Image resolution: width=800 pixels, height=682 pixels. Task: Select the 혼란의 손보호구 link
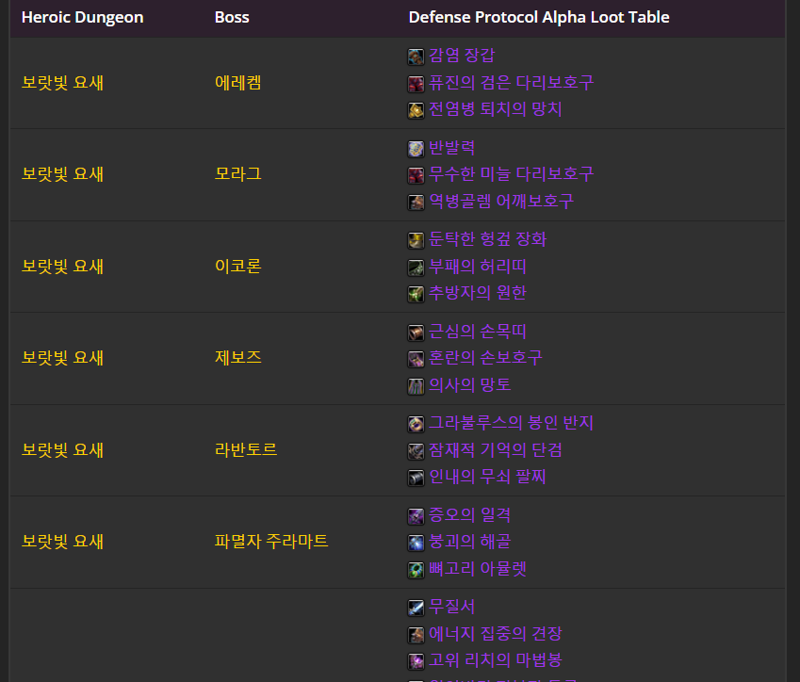point(485,358)
